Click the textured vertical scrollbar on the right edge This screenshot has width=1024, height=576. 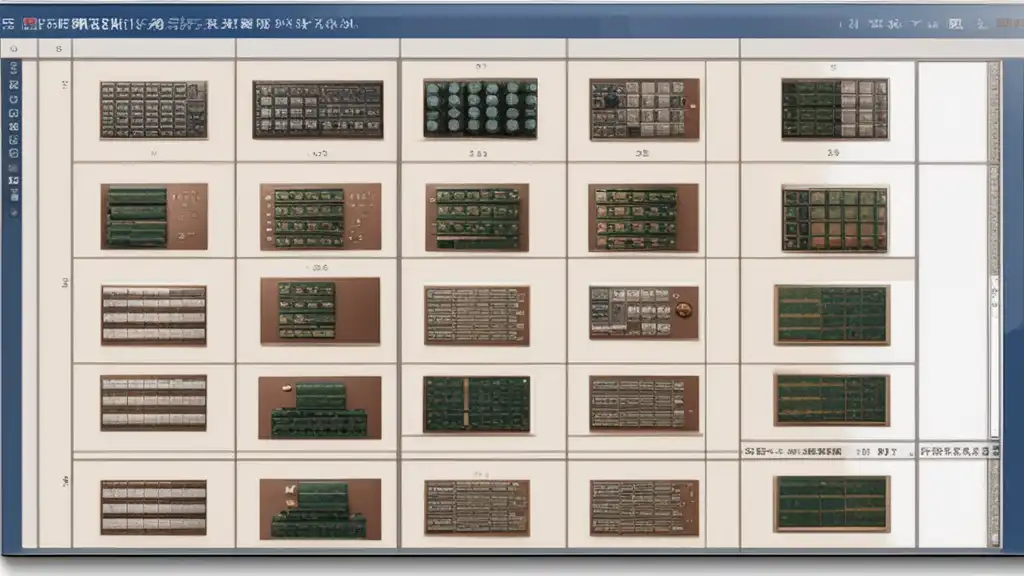[x=994, y=304]
